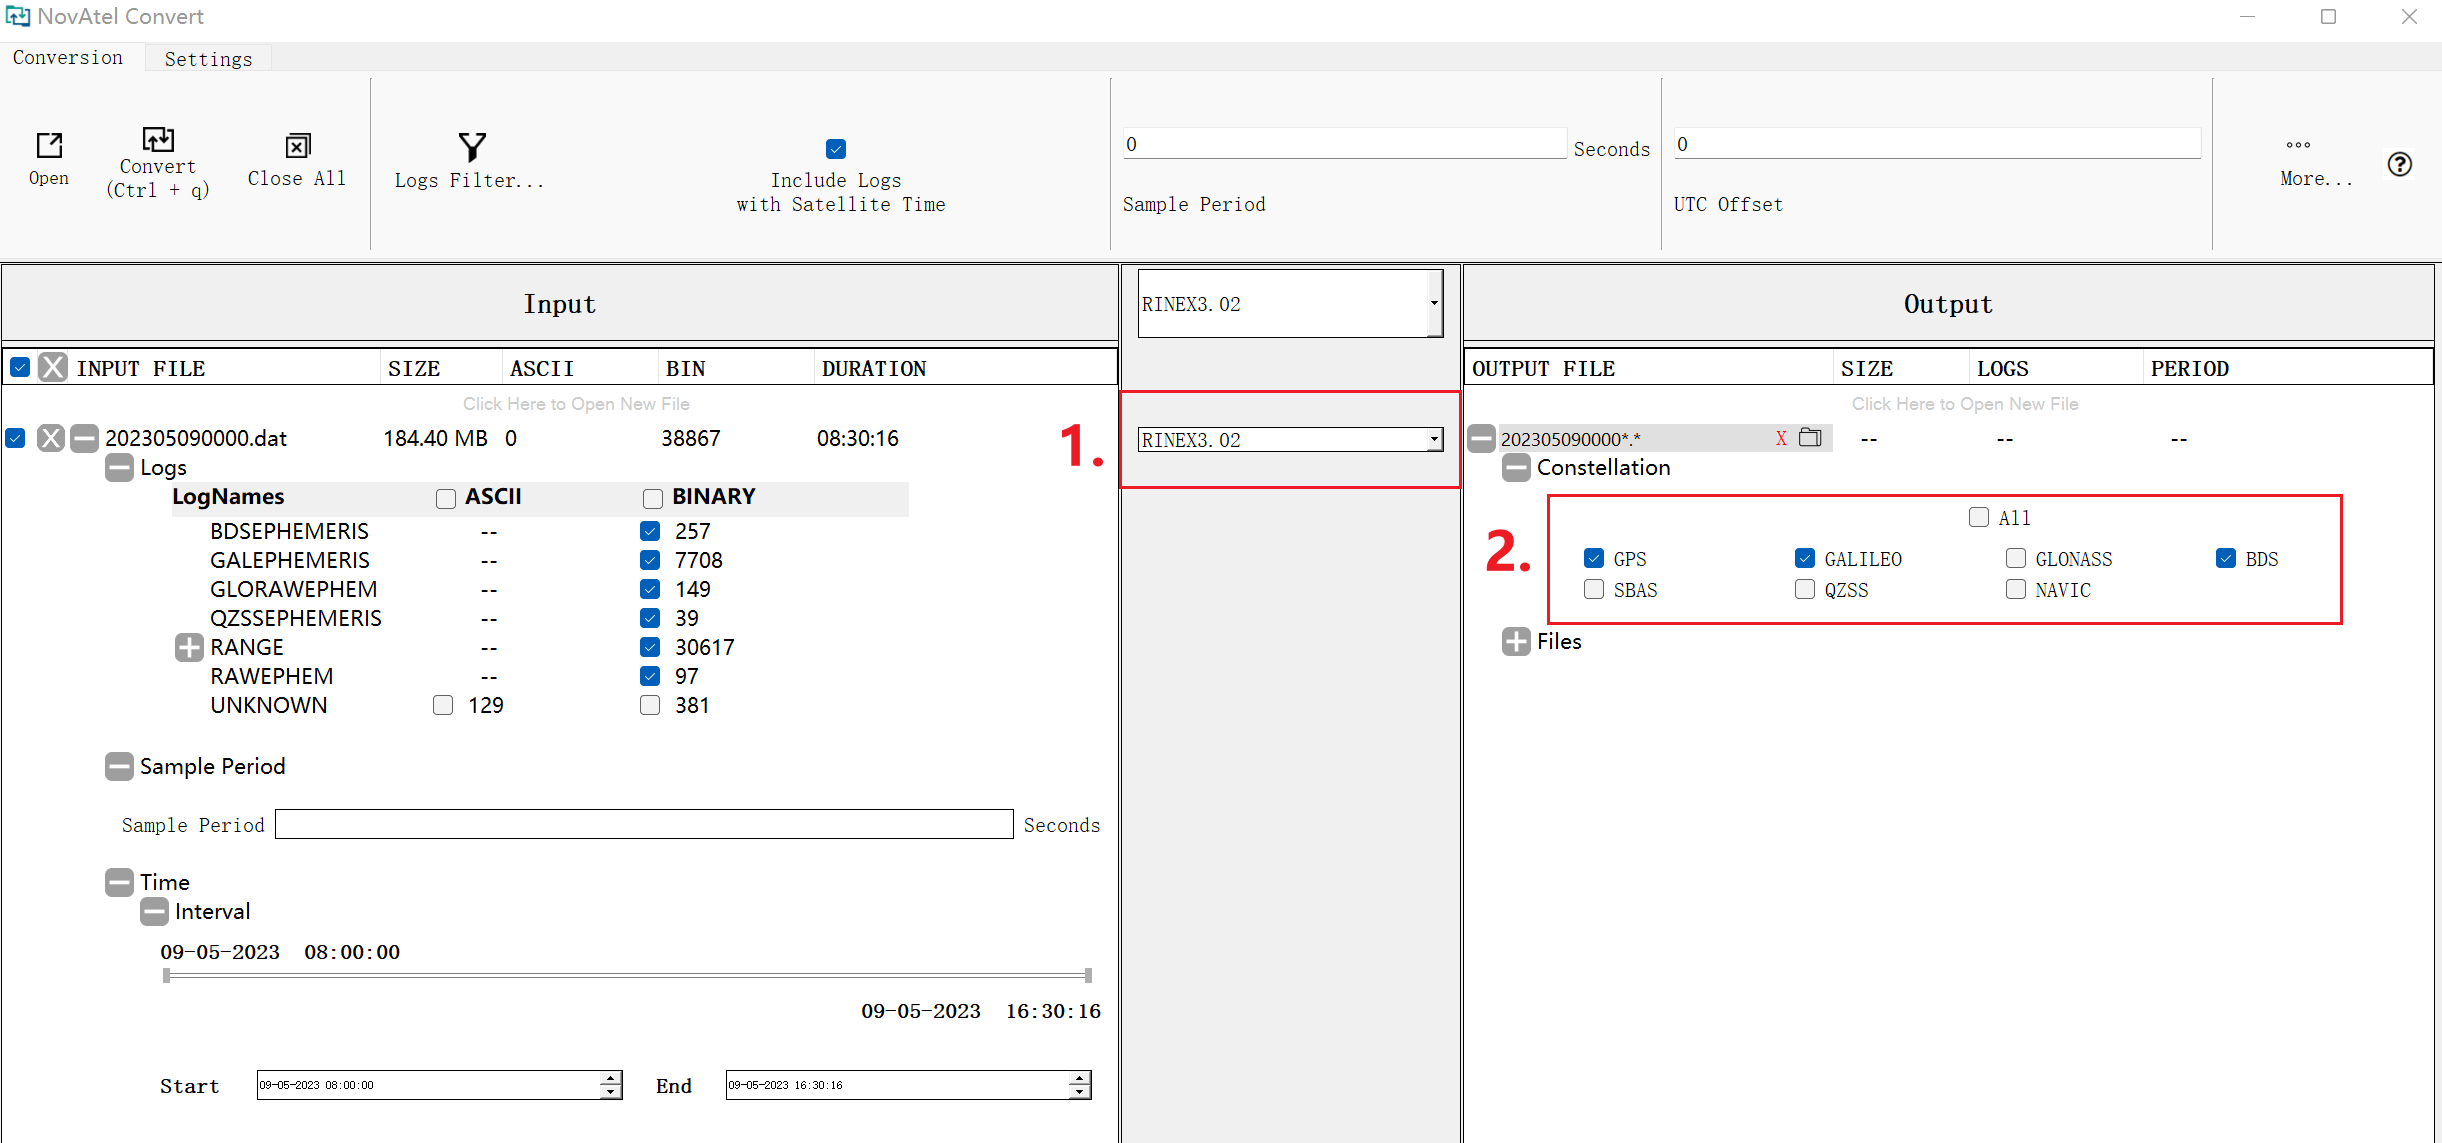
Task: Click the Sample Period field under Input
Action: point(643,824)
